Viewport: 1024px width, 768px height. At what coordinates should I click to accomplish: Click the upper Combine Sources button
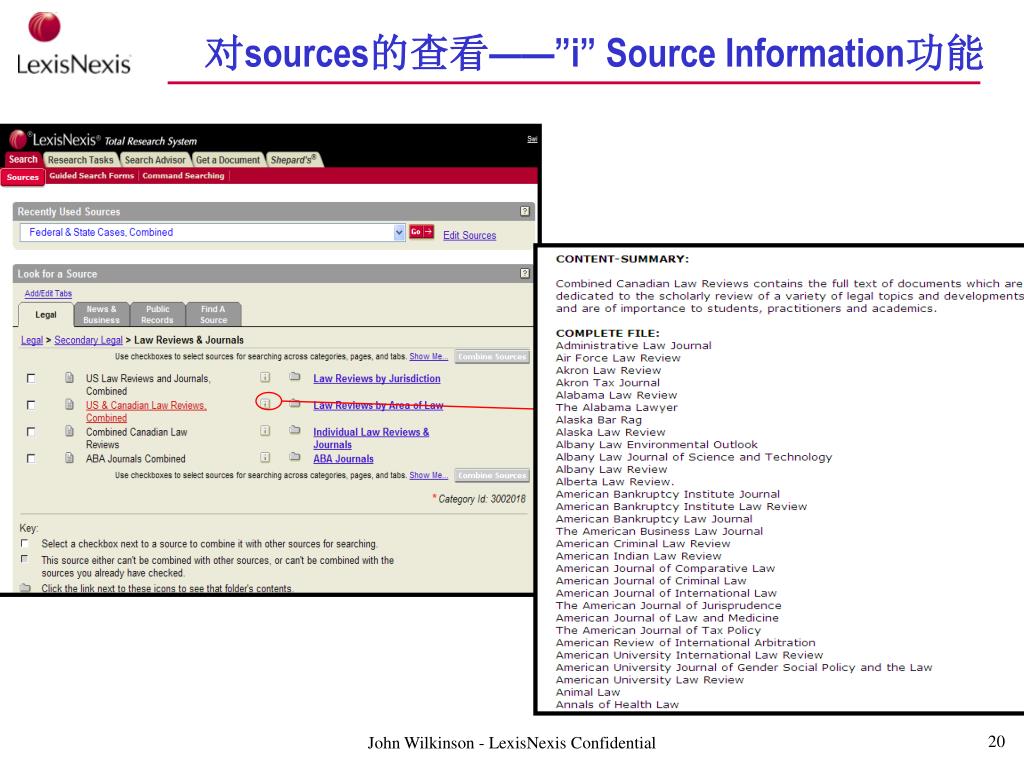(492, 357)
